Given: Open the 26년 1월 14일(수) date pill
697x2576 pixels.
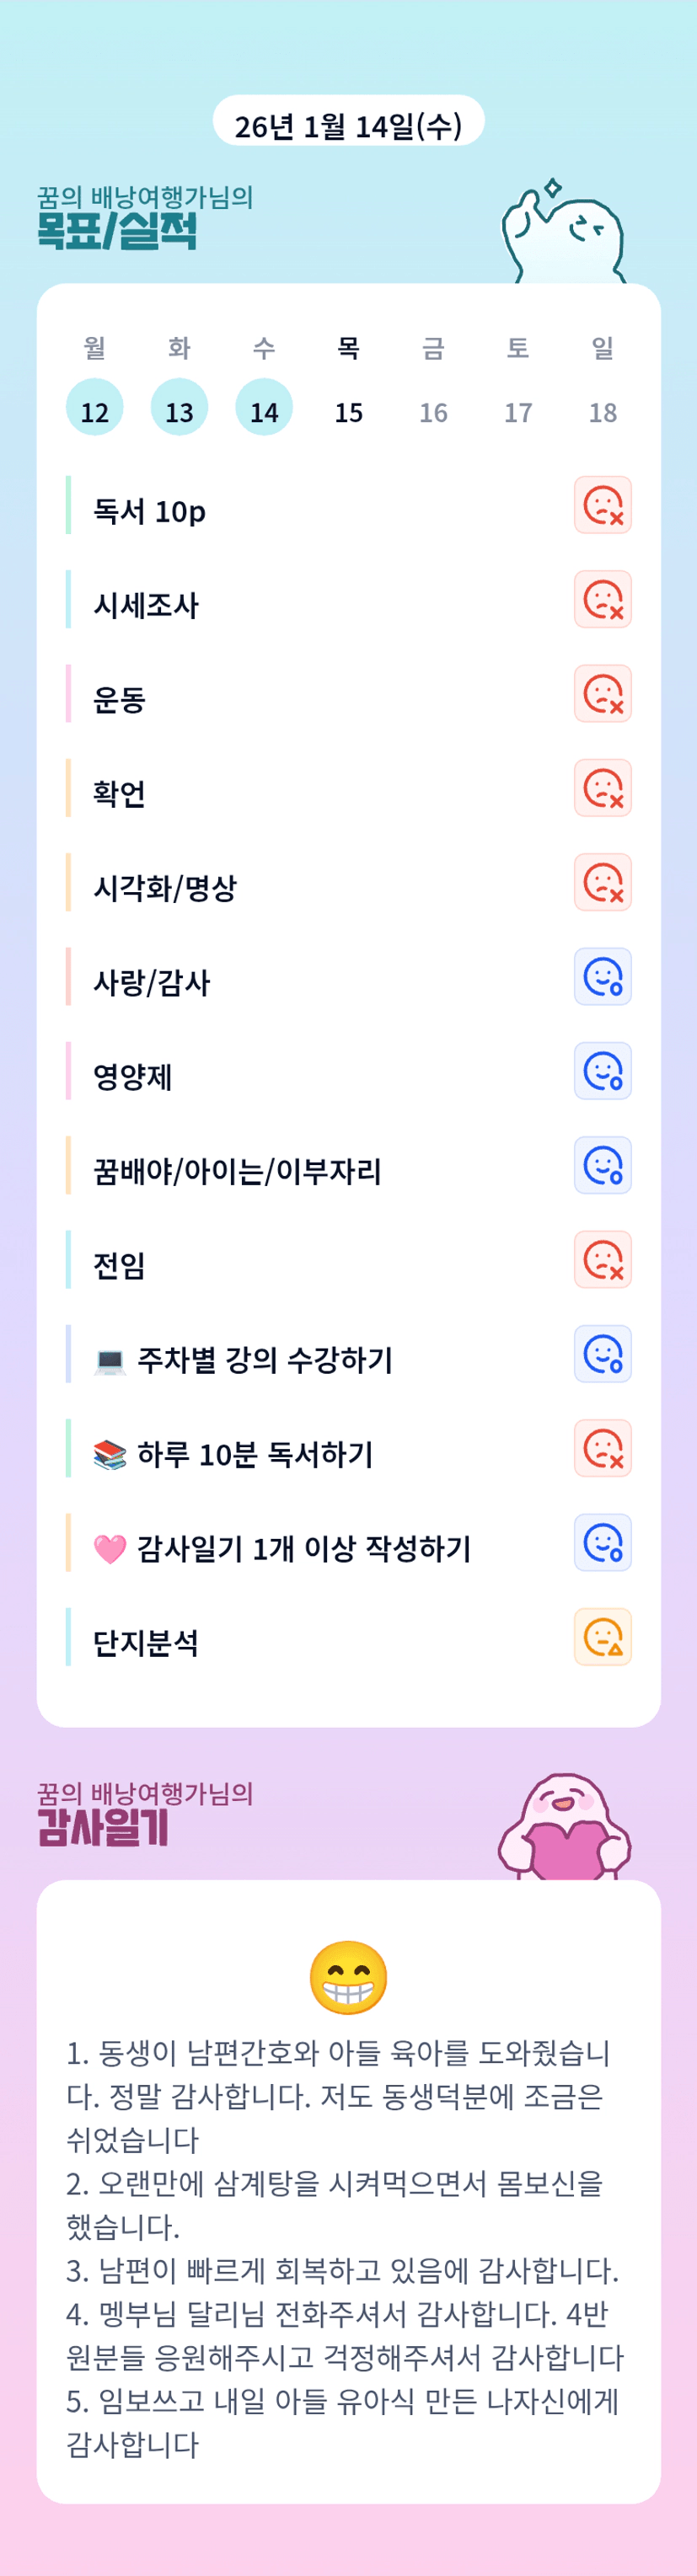Looking at the screenshot, I should (348, 125).
